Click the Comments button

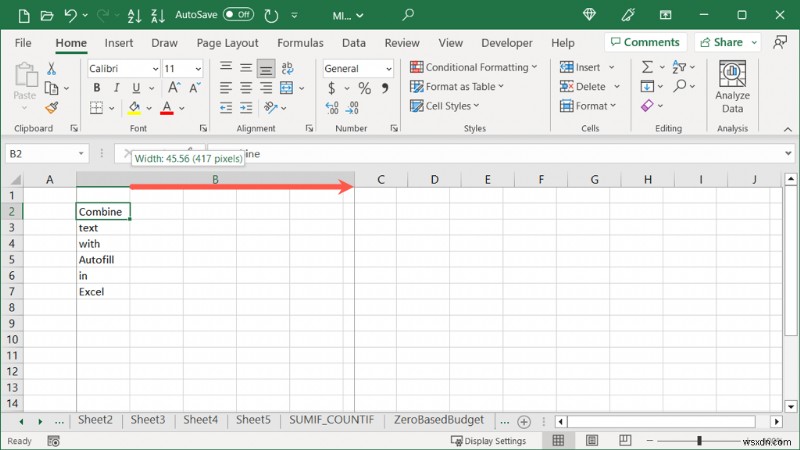point(645,42)
